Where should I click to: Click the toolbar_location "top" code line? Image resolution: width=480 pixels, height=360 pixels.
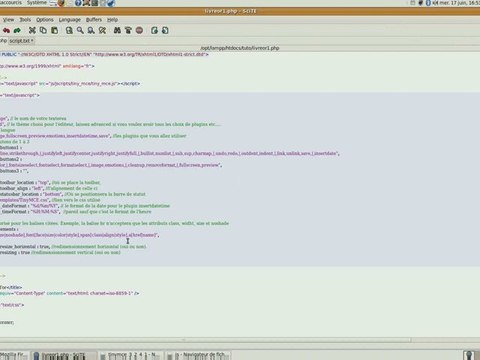point(50,182)
